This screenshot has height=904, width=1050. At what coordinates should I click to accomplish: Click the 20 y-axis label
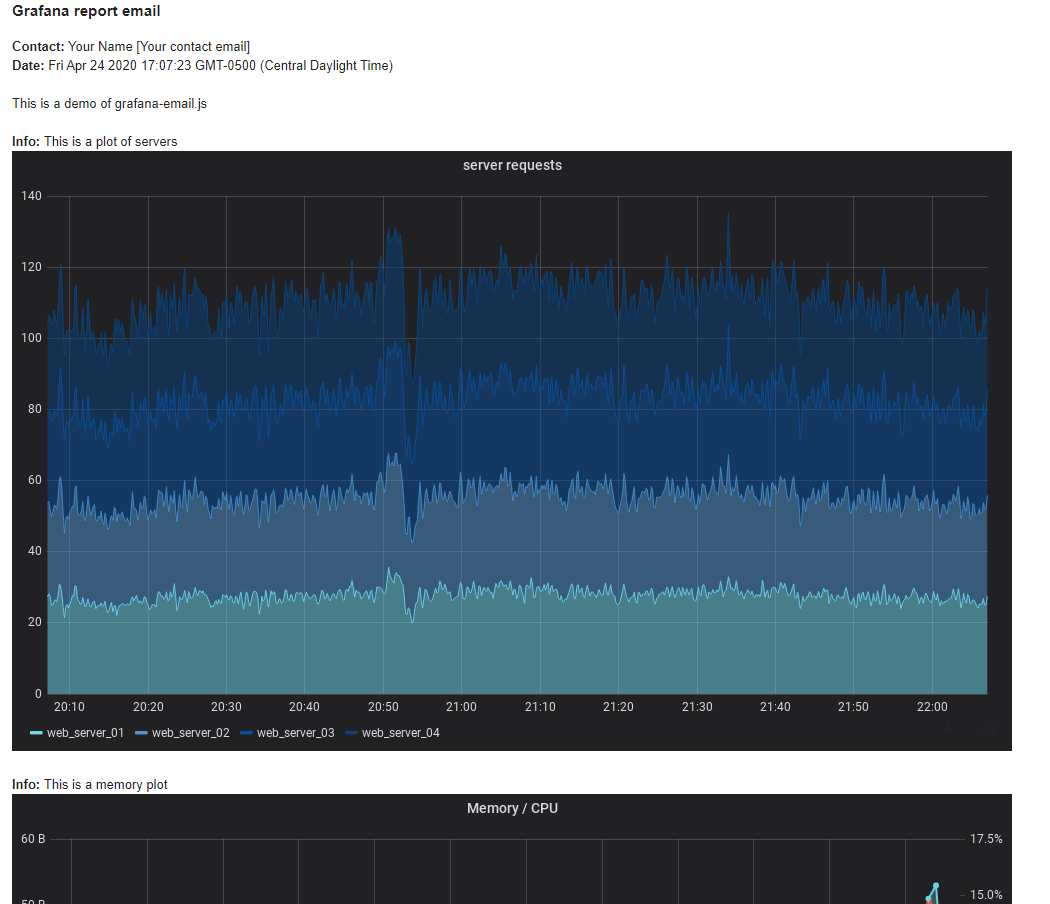point(35,622)
